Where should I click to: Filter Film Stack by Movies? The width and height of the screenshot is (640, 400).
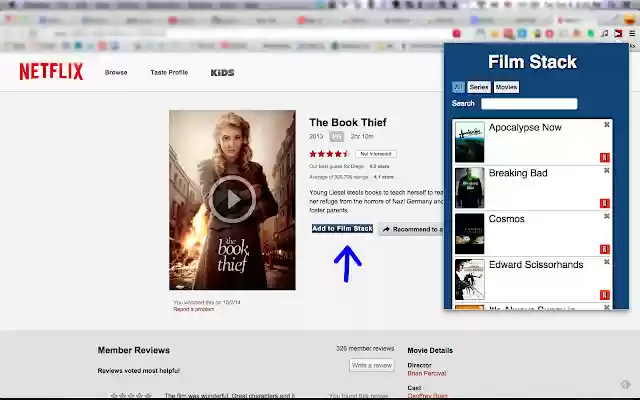(x=506, y=87)
